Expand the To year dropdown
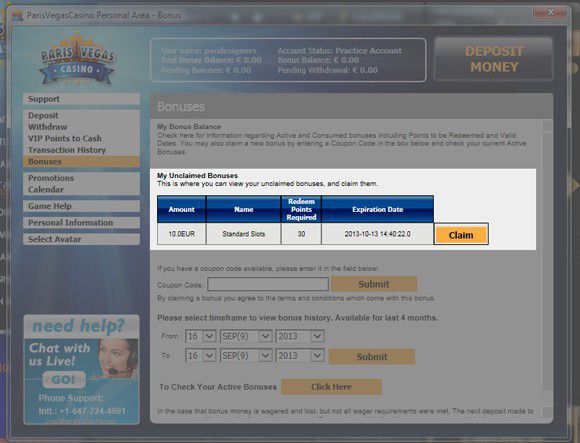Viewport: 580px width, 443px height. click(x=300, y=356)
